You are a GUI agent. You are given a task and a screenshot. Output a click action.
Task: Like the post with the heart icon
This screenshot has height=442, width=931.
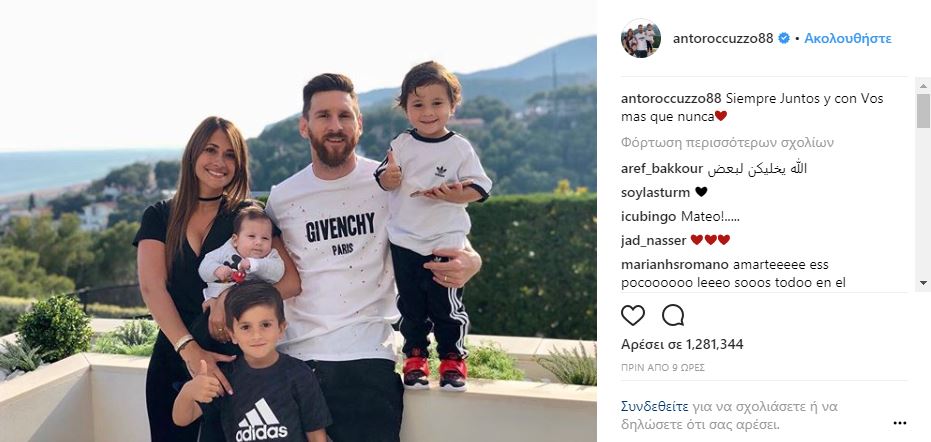click(x=633, y=315)
